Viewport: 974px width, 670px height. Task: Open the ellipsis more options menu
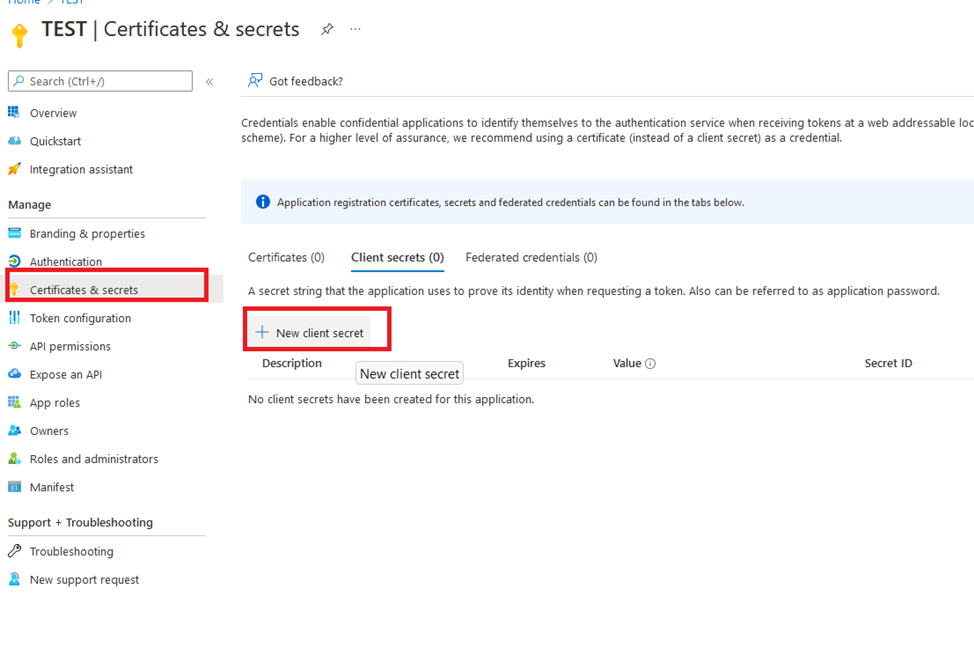point(355,29)
